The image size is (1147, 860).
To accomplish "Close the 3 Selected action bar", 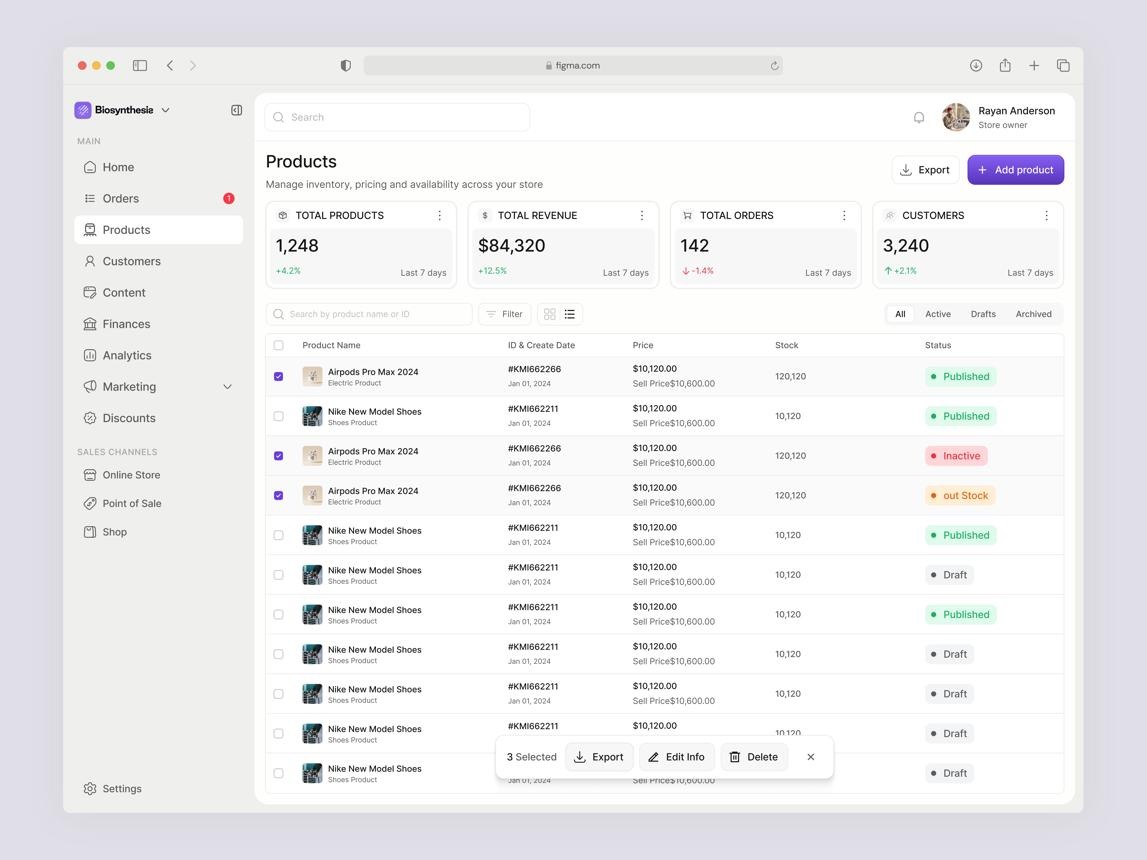I will point(811,757).
